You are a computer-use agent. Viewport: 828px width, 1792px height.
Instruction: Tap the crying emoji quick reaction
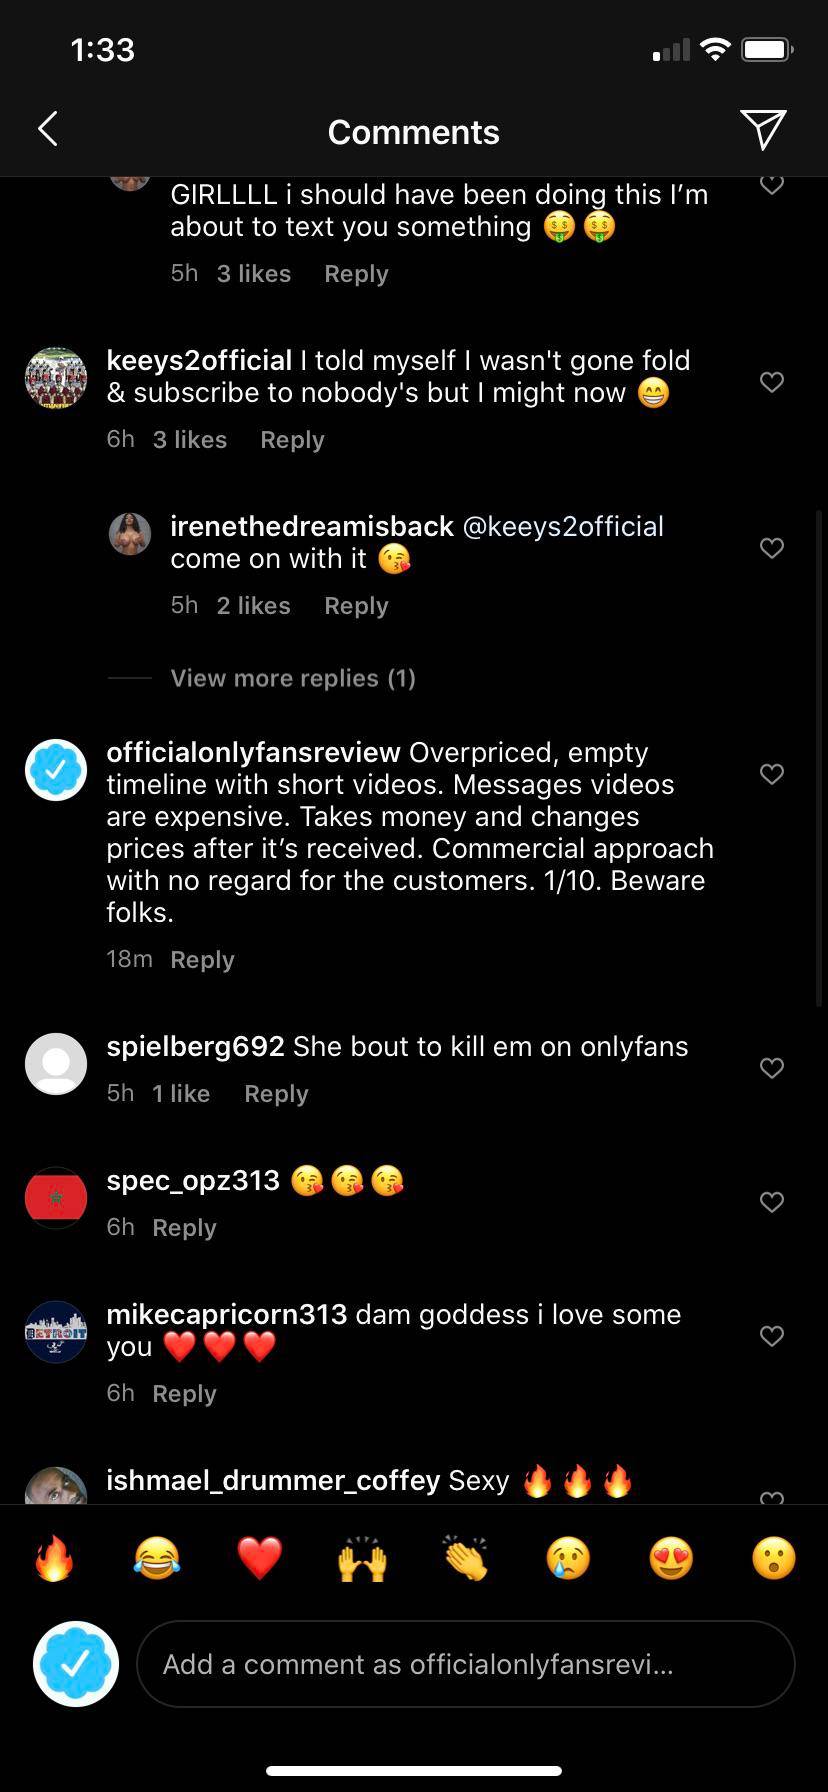click(567, 1556)
